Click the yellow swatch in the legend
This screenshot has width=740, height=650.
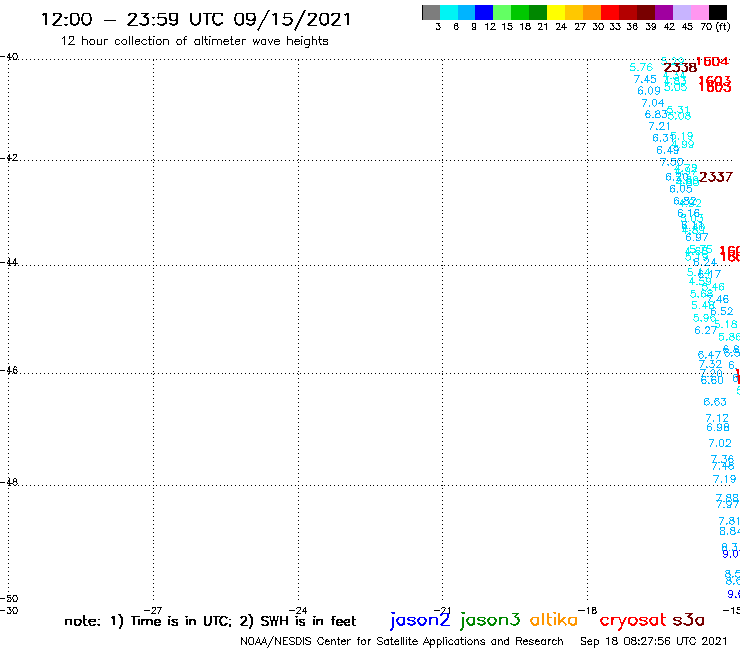556,12
